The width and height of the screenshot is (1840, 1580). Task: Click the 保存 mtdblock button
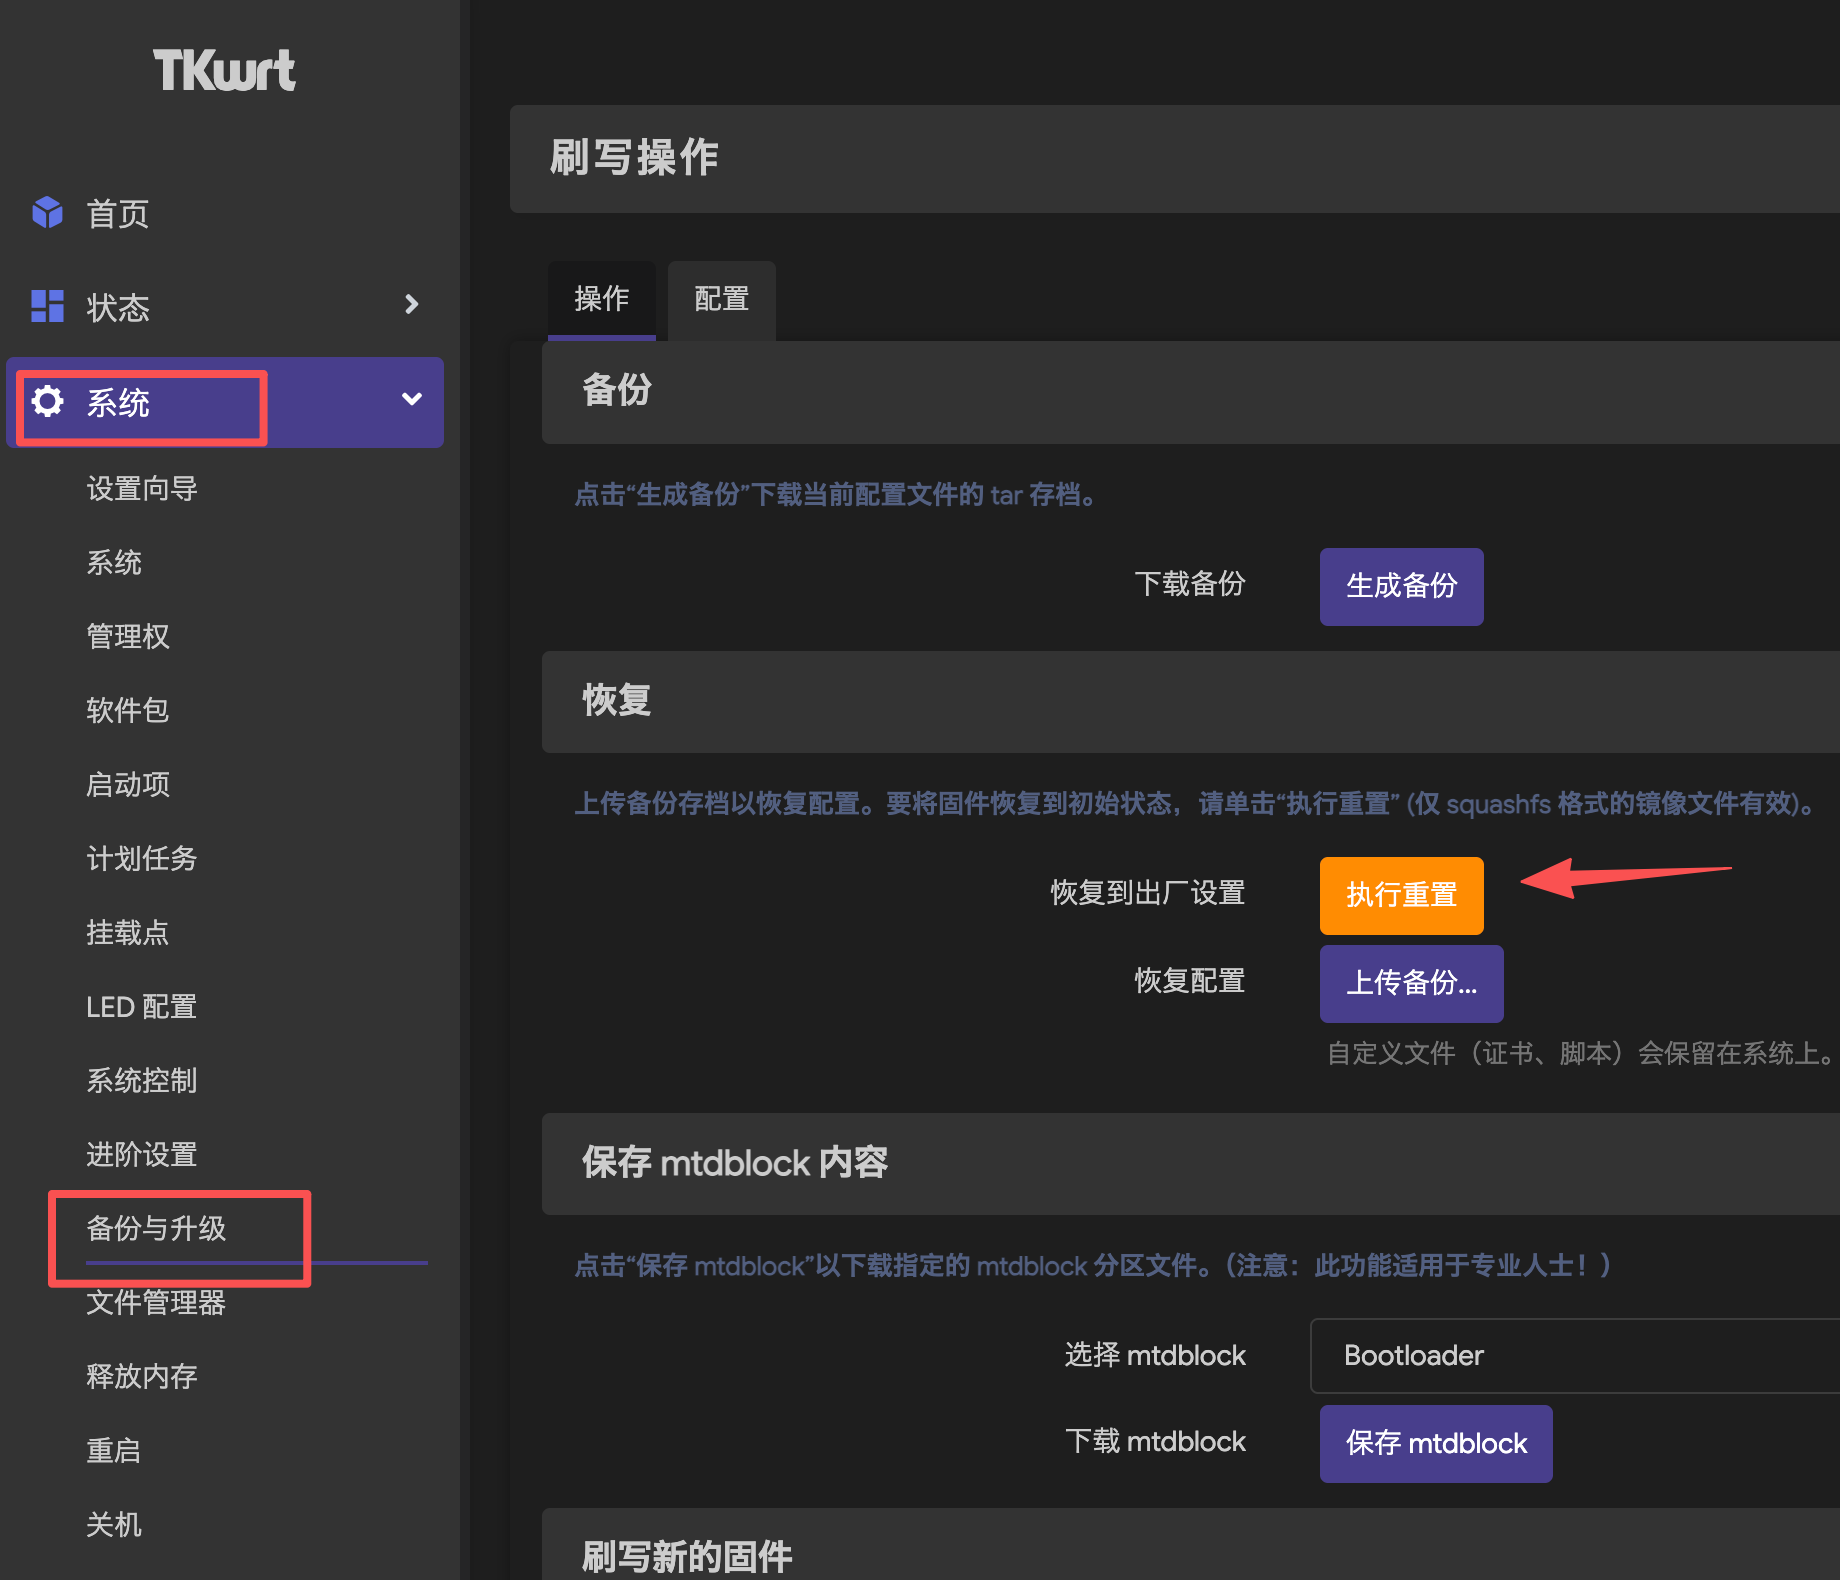(1435, 1443)
